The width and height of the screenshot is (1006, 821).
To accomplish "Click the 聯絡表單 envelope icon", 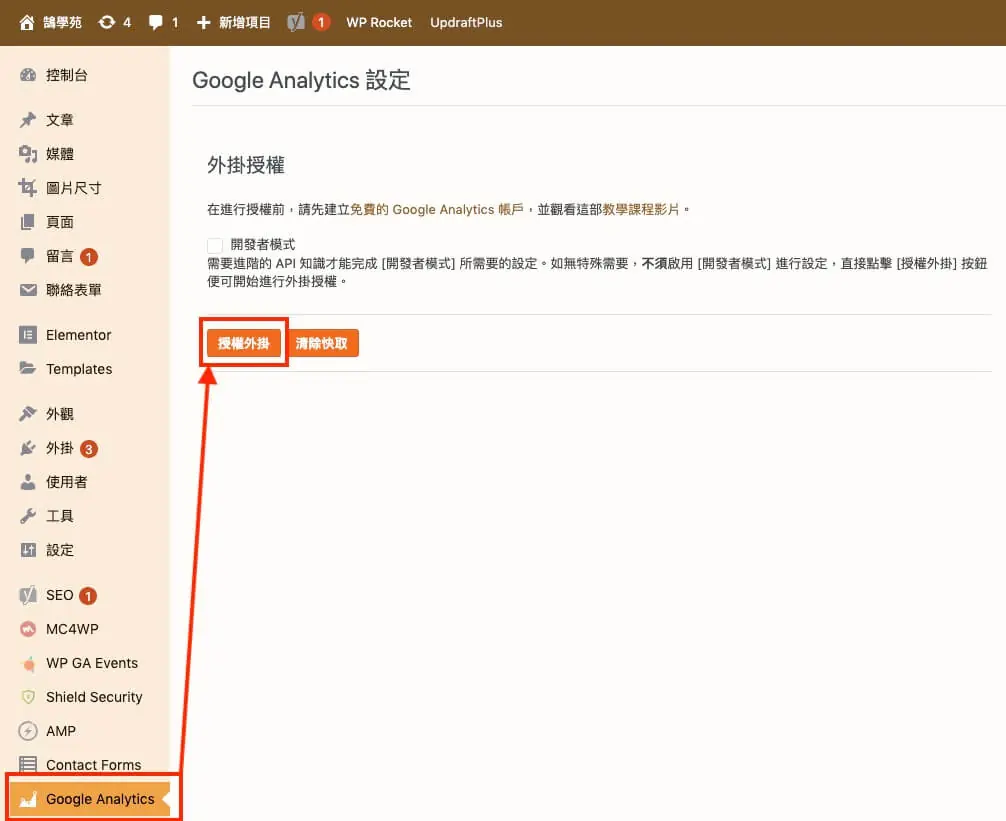I will point(28,290).
